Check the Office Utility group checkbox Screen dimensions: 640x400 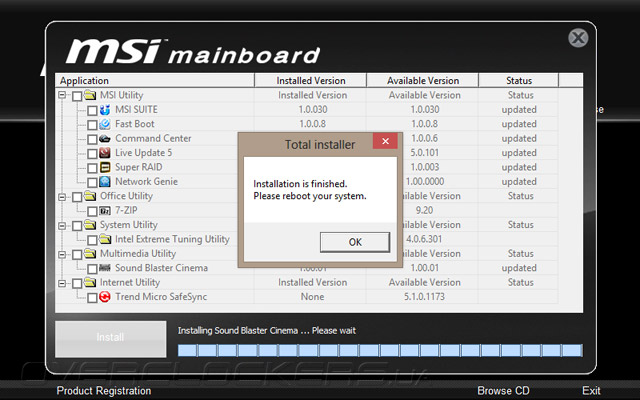(x=77, y=197)
